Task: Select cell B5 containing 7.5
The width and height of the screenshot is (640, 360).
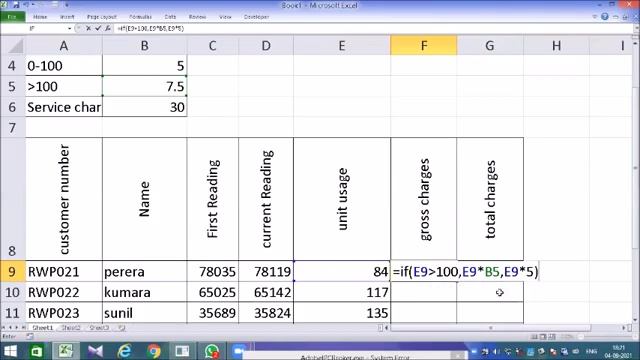Action: [144, 86]
